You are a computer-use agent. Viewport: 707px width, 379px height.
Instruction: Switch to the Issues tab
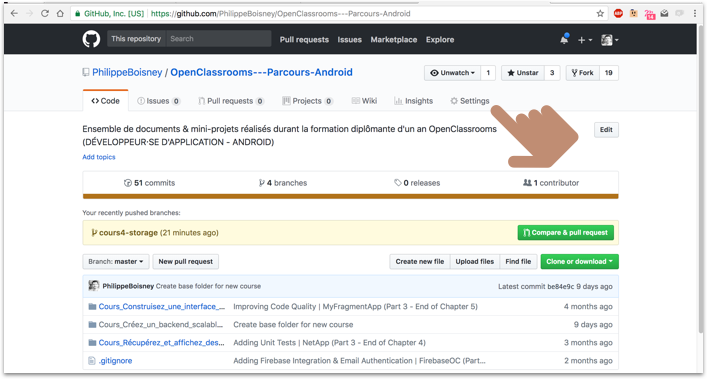point(158,101)
